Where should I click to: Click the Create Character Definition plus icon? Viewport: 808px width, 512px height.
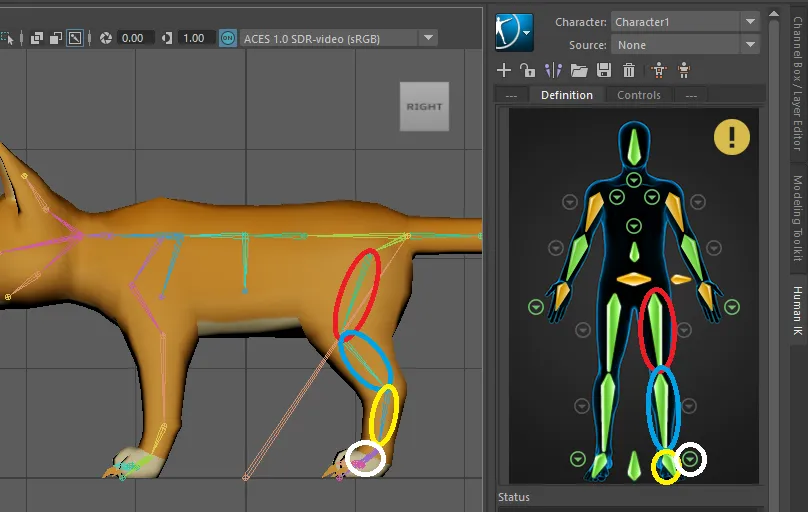[503, 70]
